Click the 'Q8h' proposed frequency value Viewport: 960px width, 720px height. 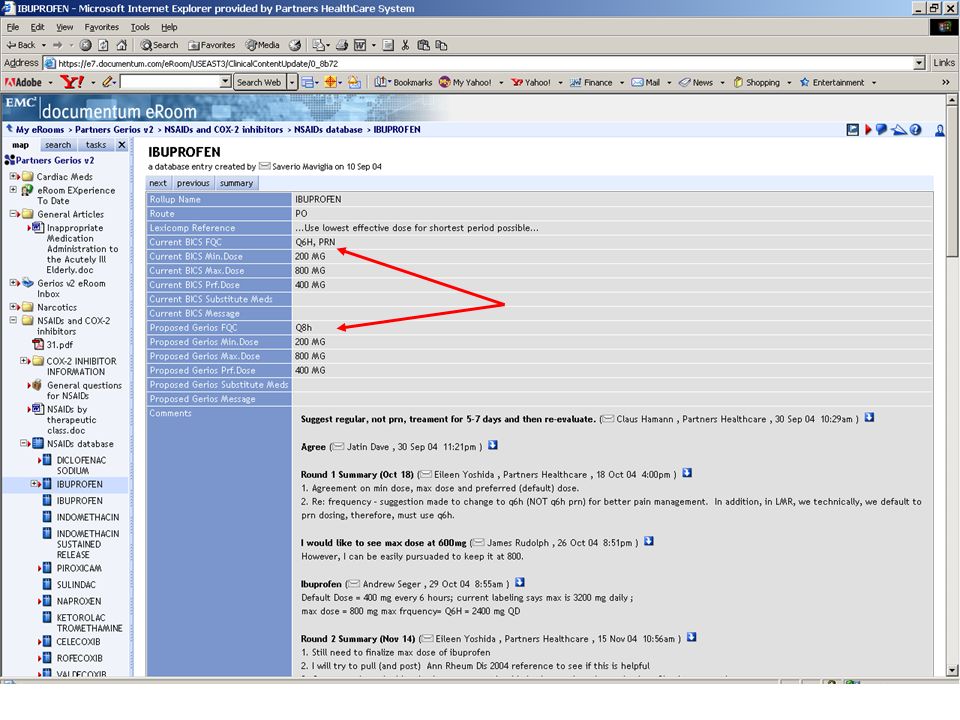[x=304, y=328]
